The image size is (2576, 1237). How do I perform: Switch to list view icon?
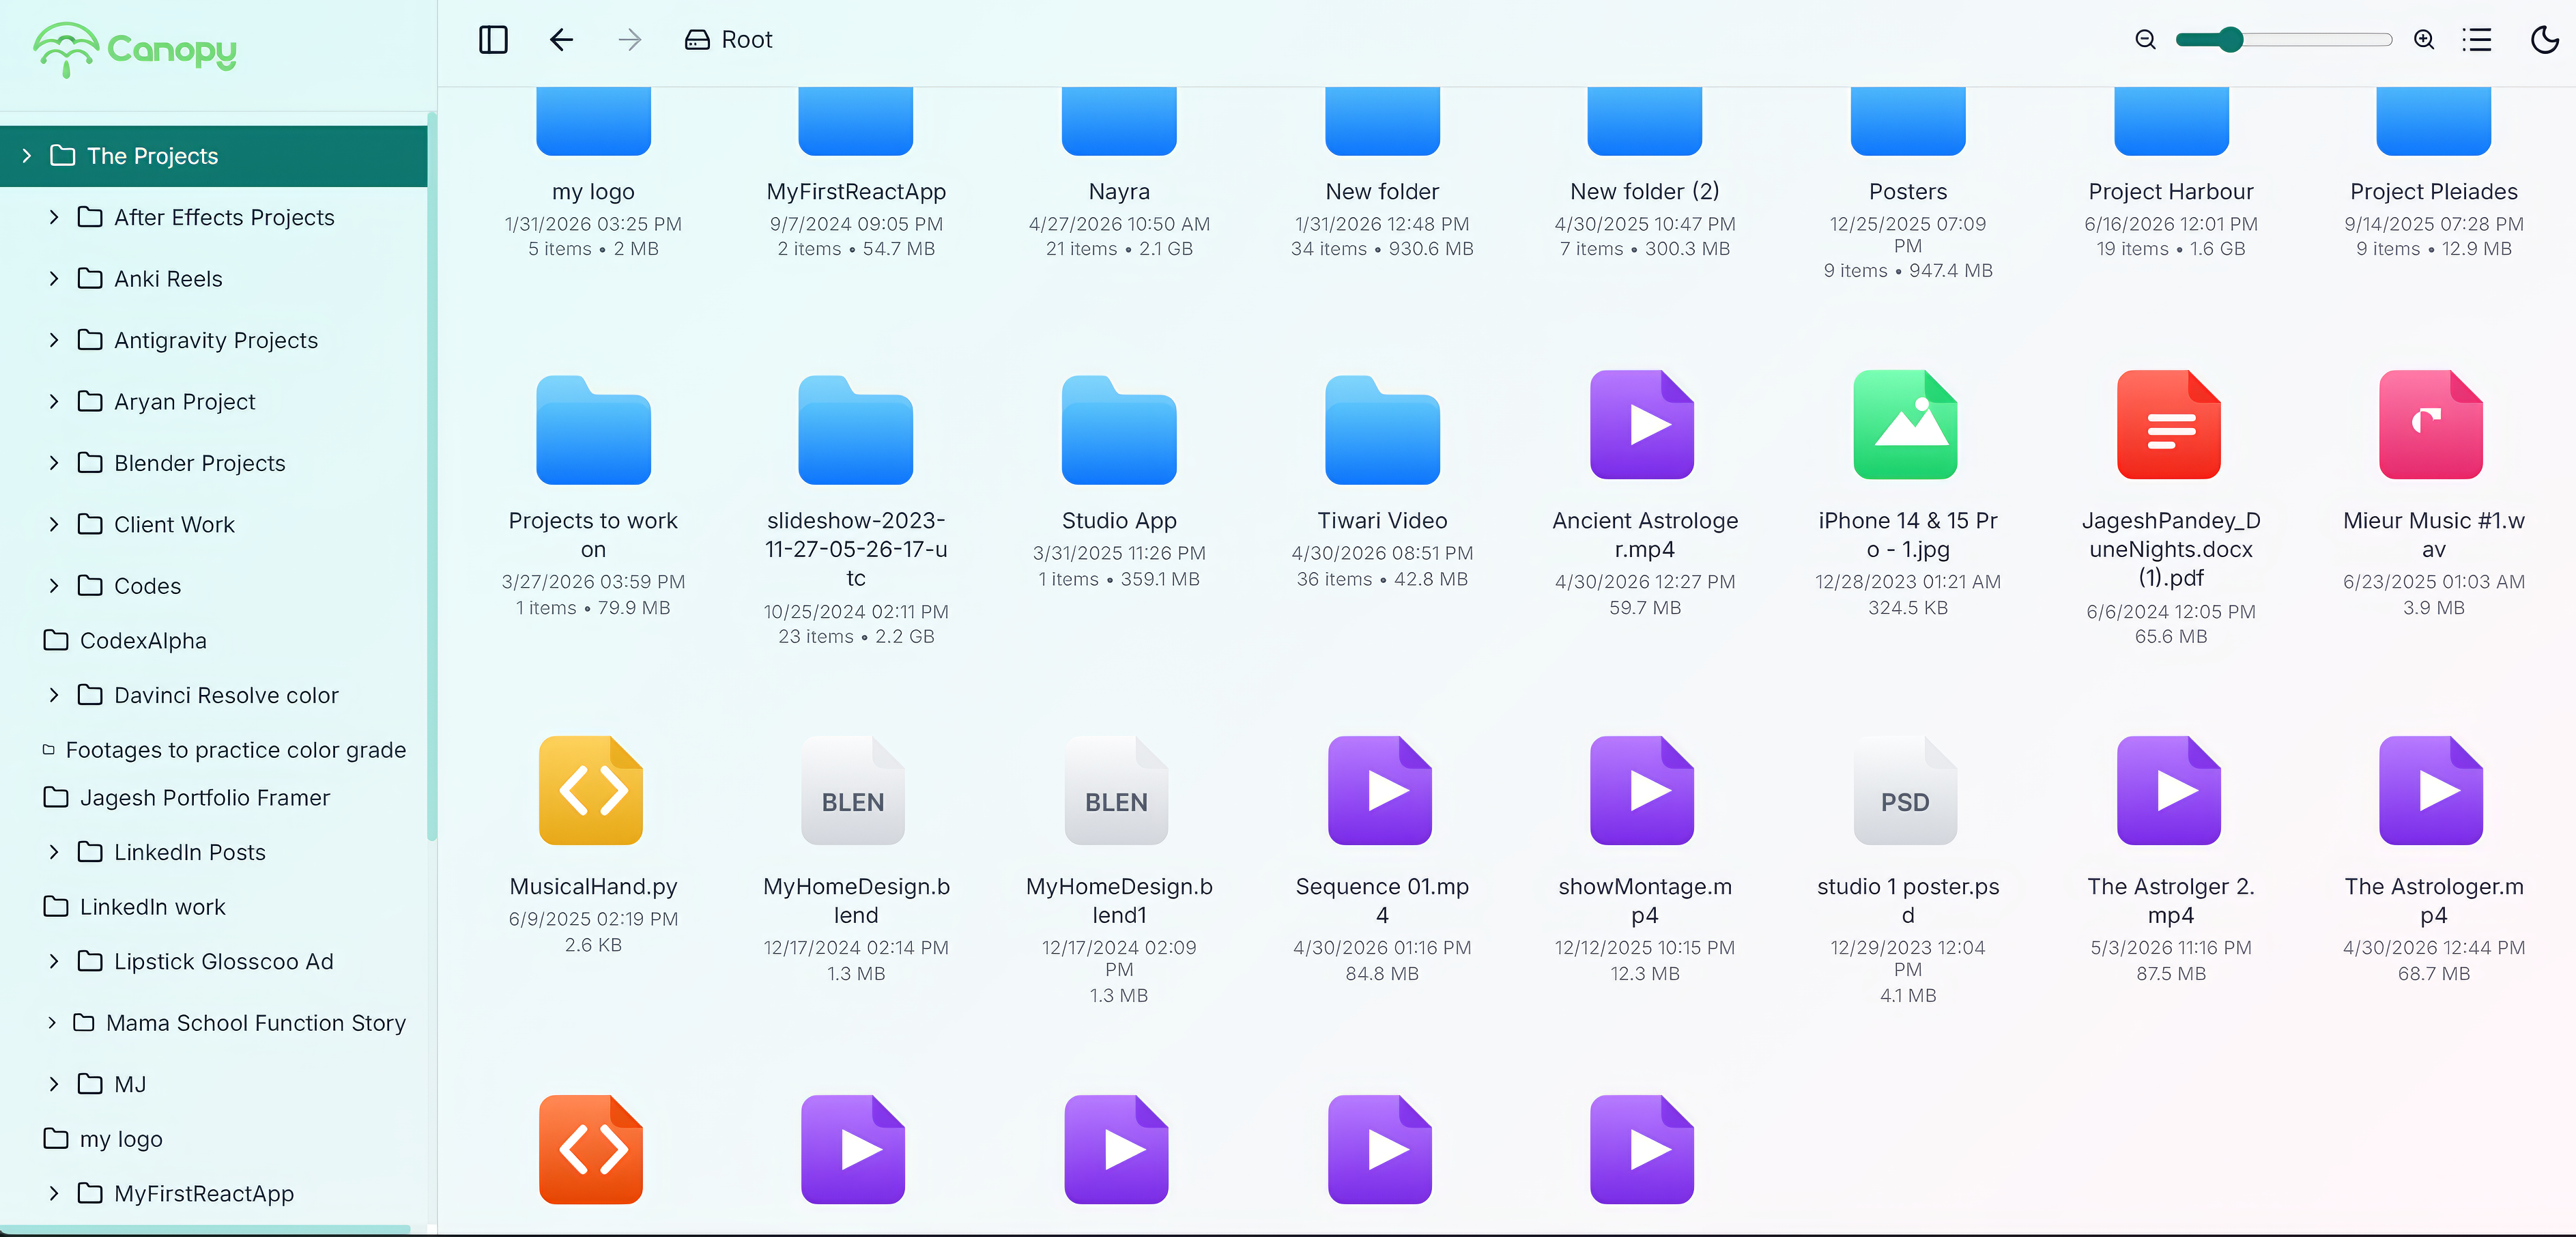2477,40
